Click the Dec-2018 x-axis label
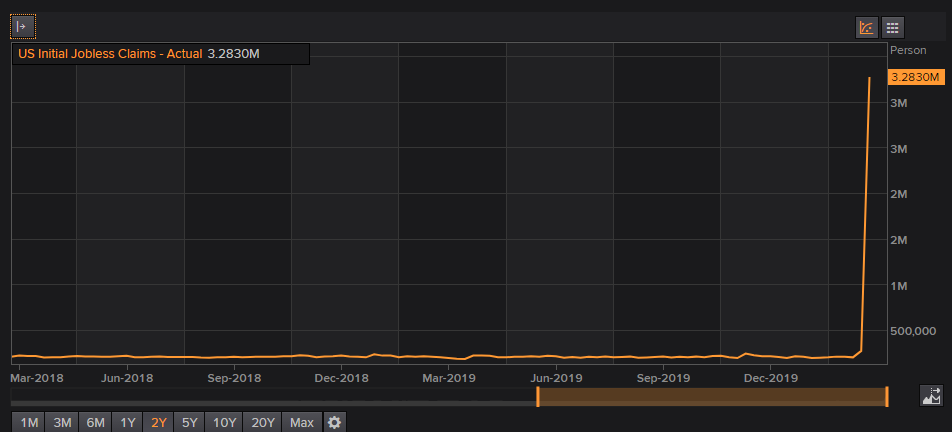 pos(342,378)
